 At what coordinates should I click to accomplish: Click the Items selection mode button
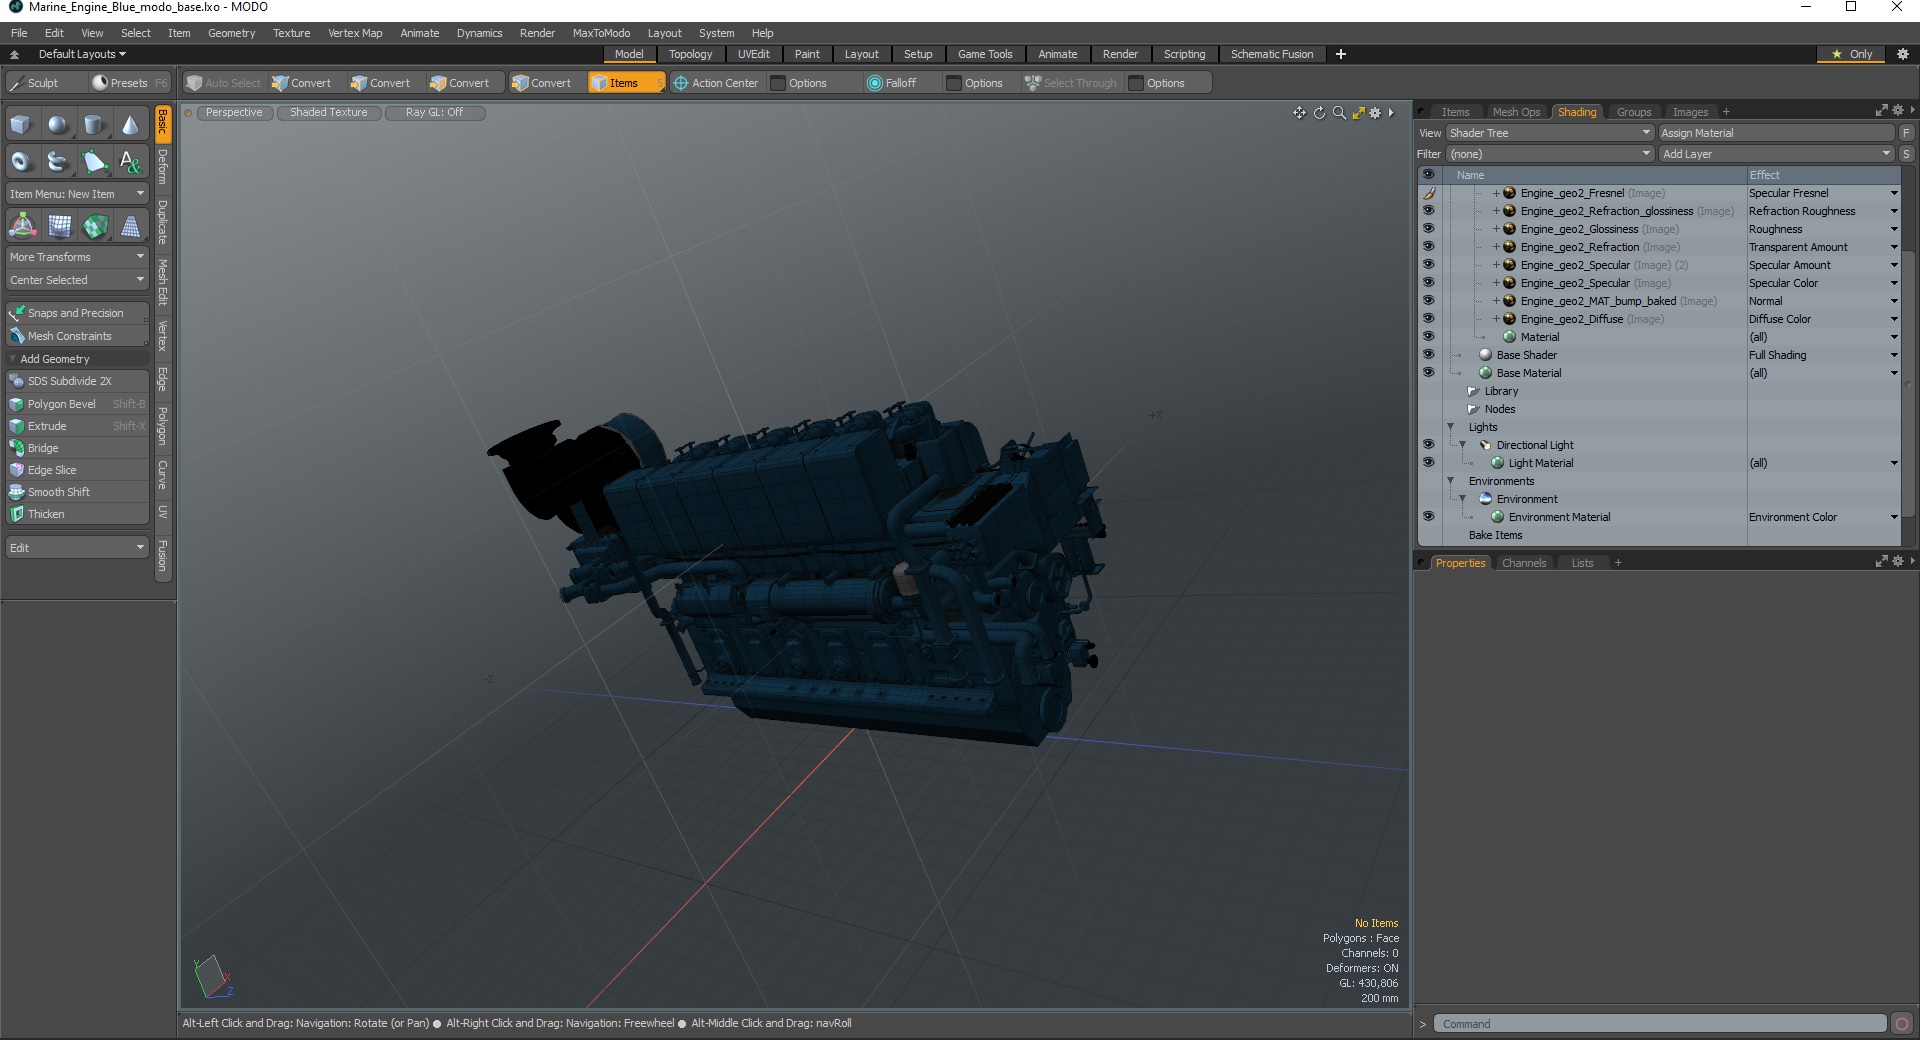625,83
